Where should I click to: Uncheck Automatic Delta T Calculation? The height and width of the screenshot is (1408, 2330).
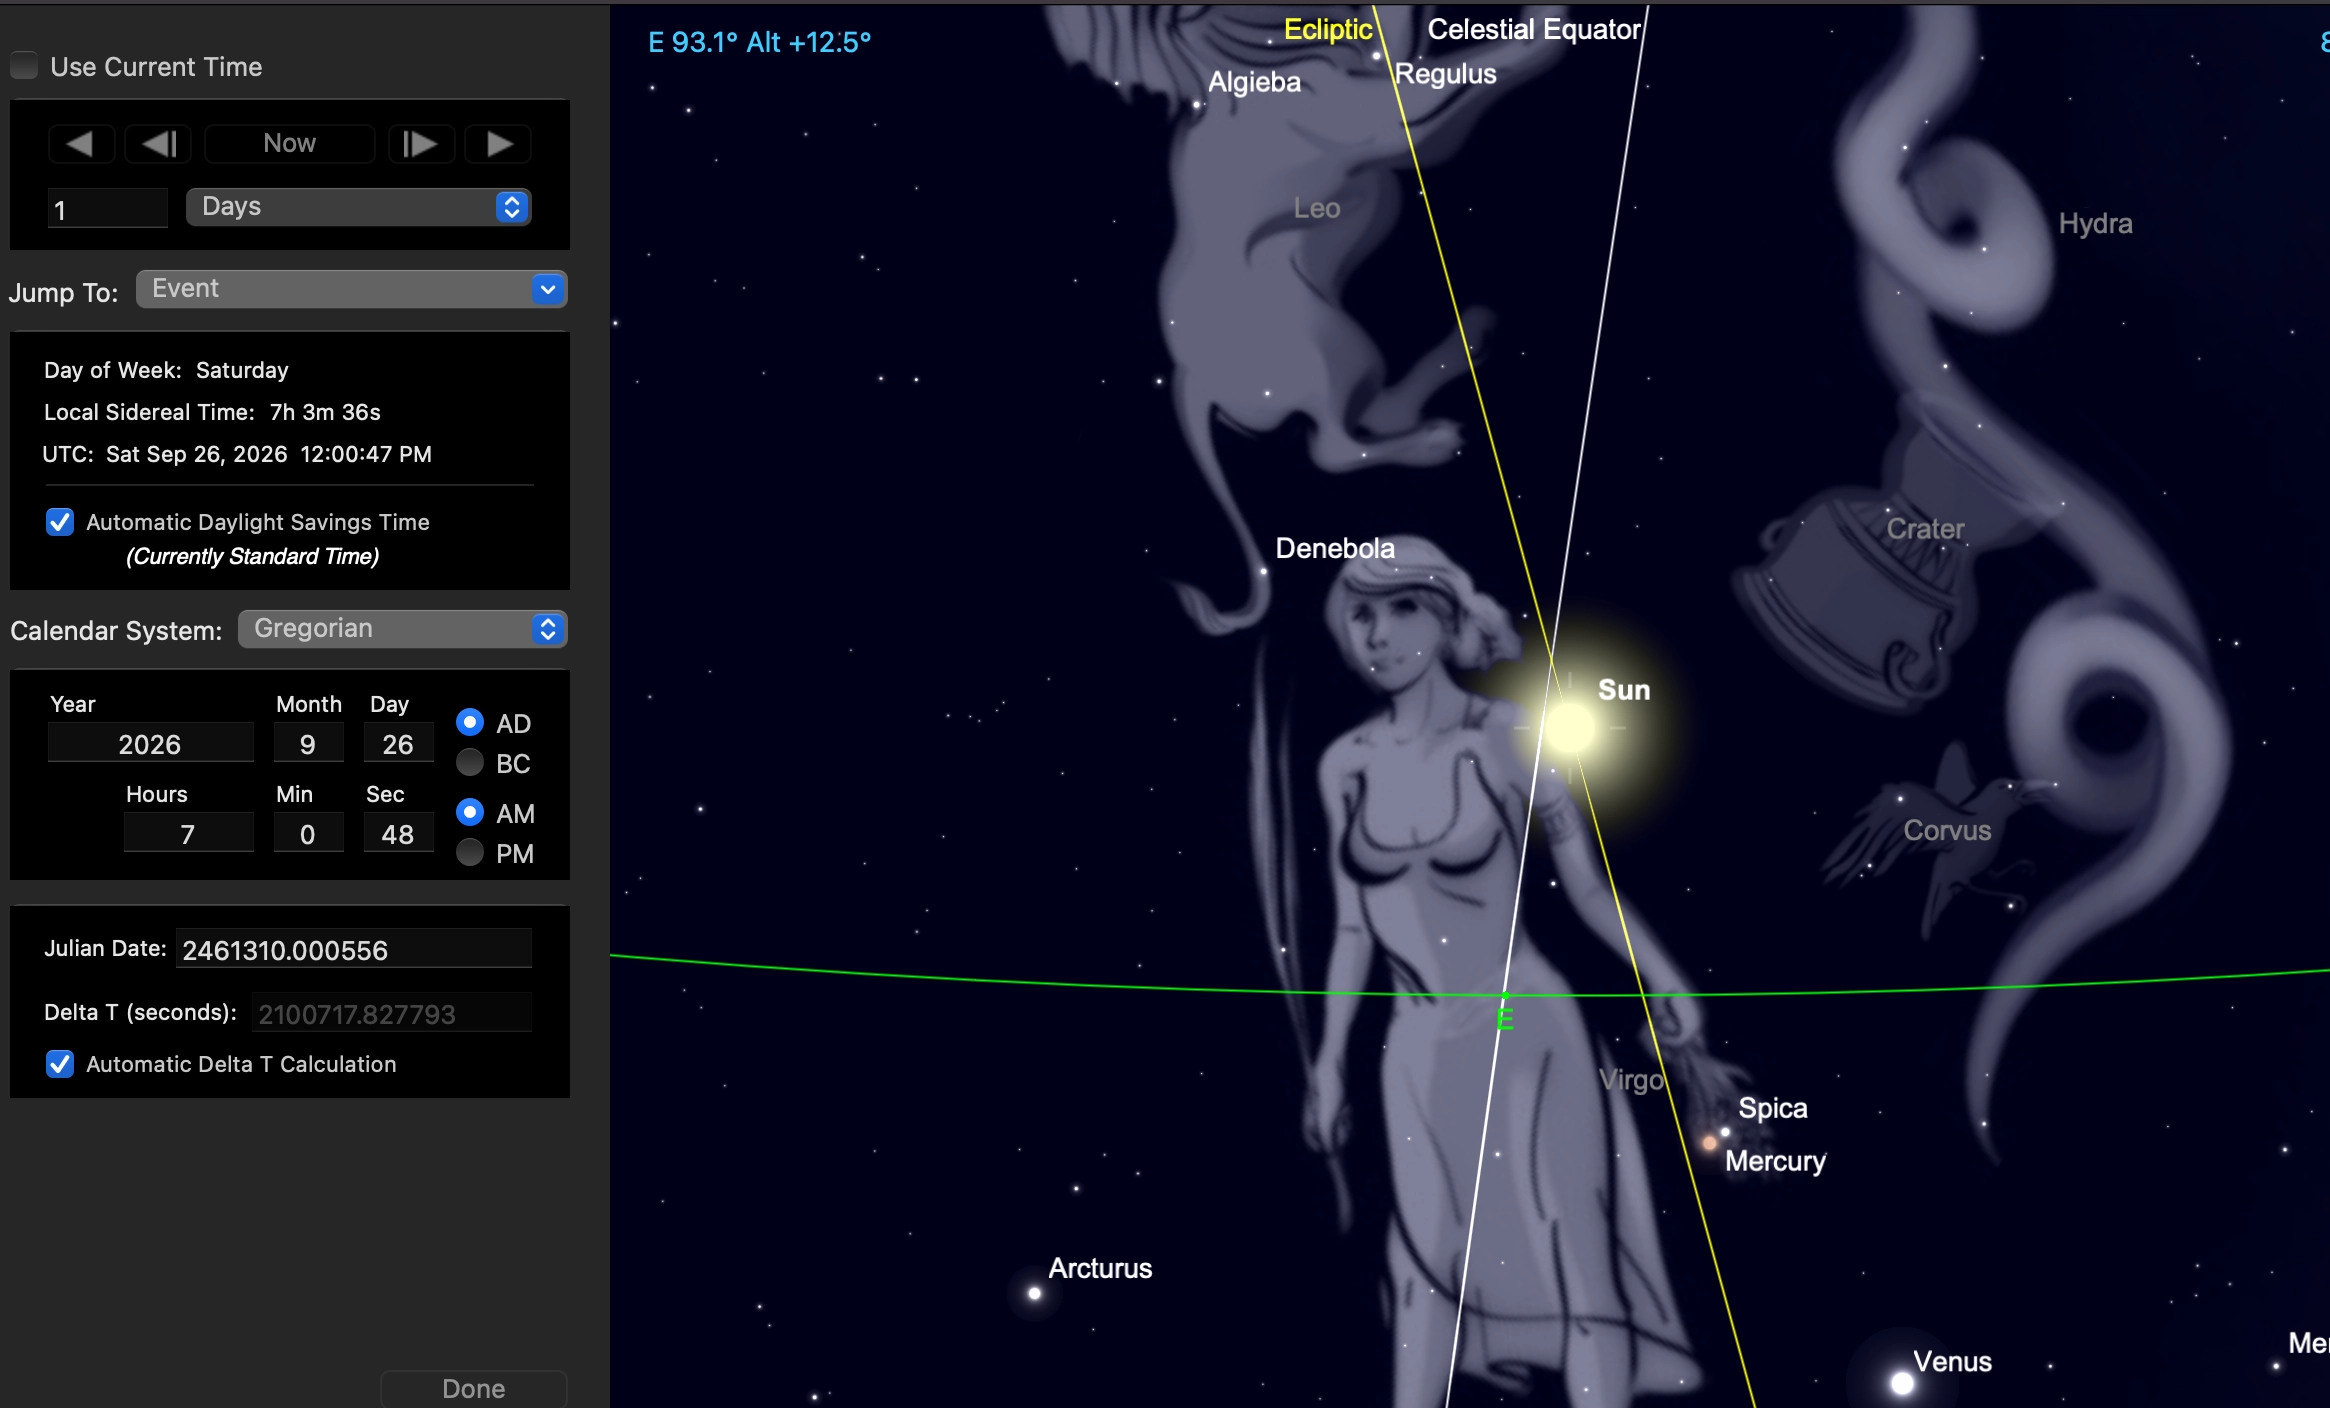click(x=60, y=1064)
